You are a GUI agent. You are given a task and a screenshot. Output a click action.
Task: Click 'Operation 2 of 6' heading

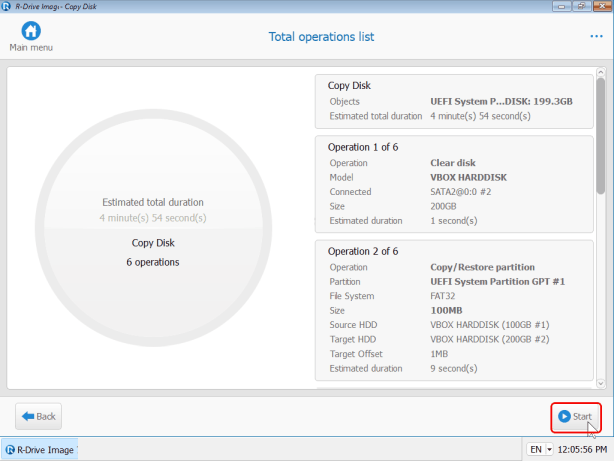(x=363, y=251)
